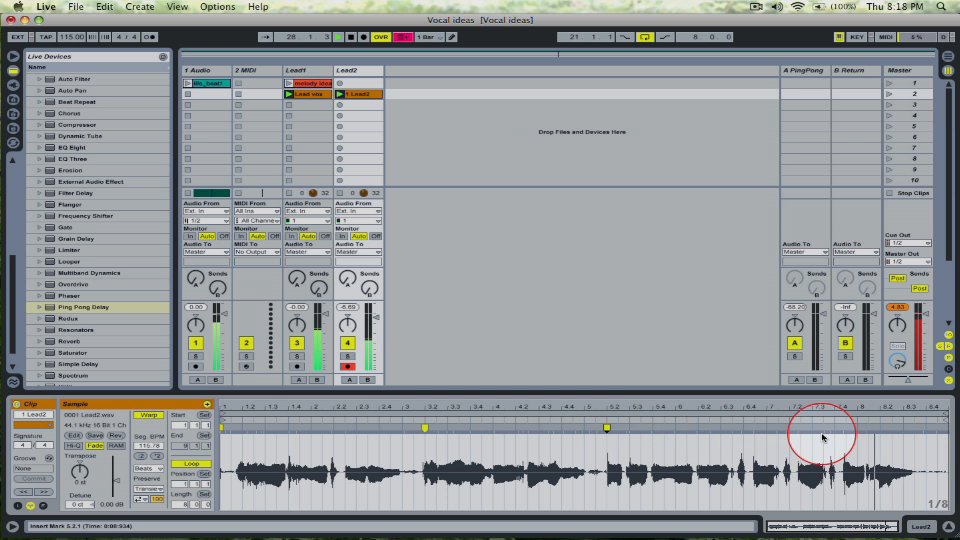The image size is (960, 540).
Task: Solo the Lead1 track
Action: point(297,356)
